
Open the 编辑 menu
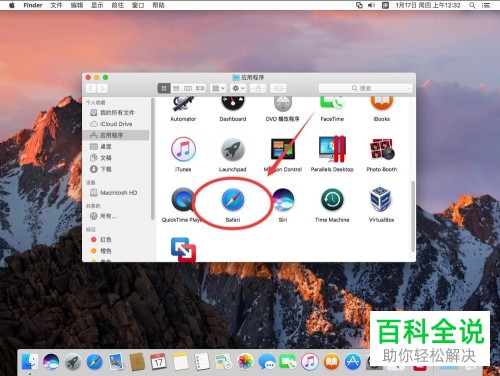pos(77,5)
